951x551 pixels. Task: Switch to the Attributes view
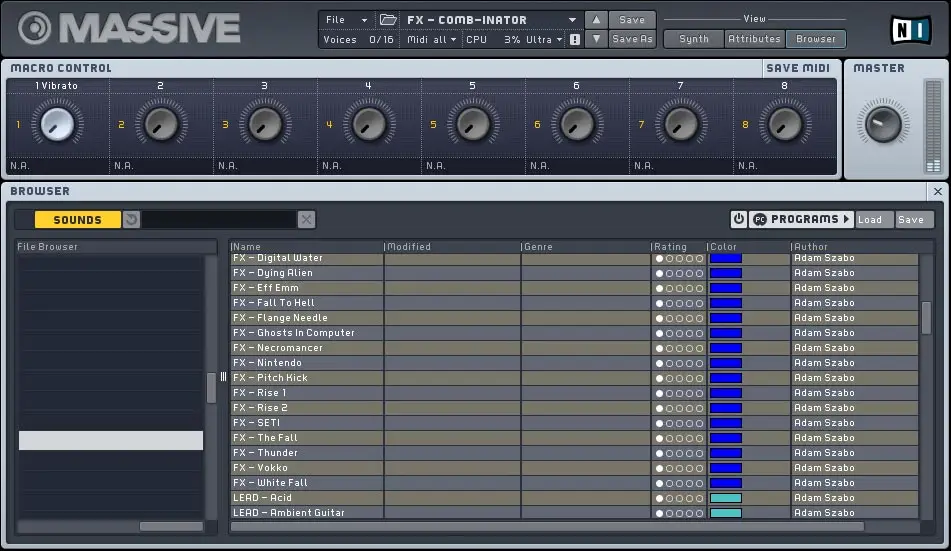coord(754,39)
